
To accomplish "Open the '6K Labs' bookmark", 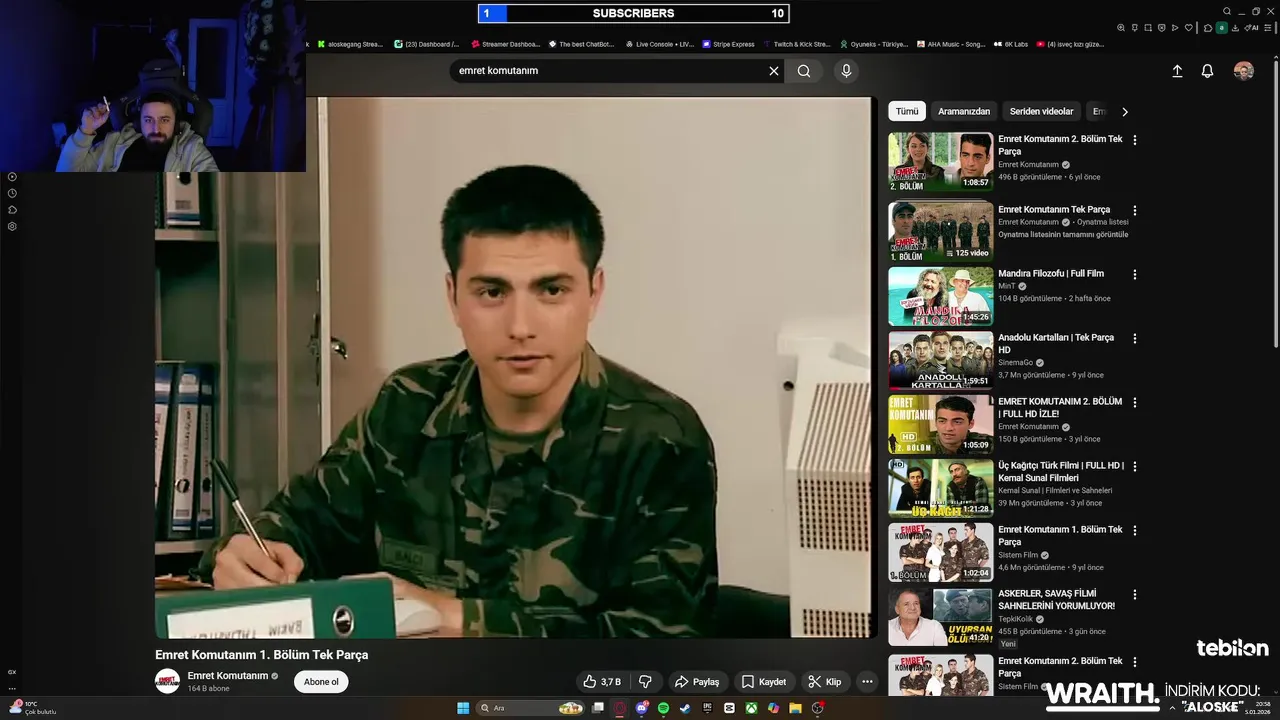I will click(x=1011, y=44).
